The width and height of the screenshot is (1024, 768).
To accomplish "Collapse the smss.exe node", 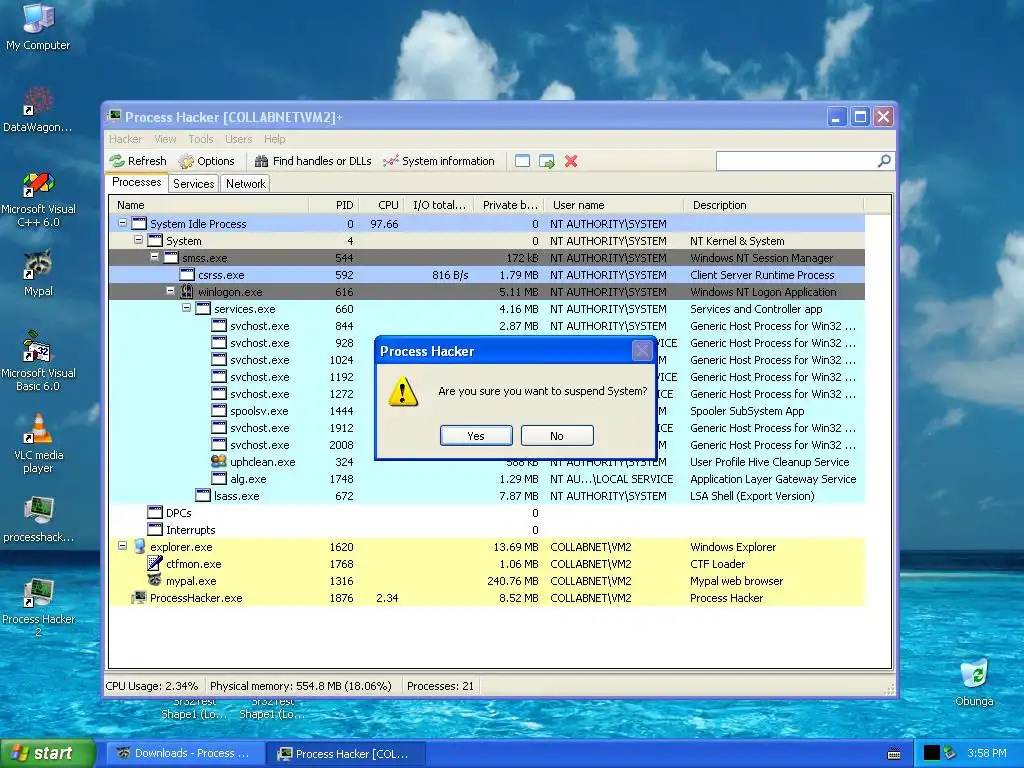I will tap(155, 257).
